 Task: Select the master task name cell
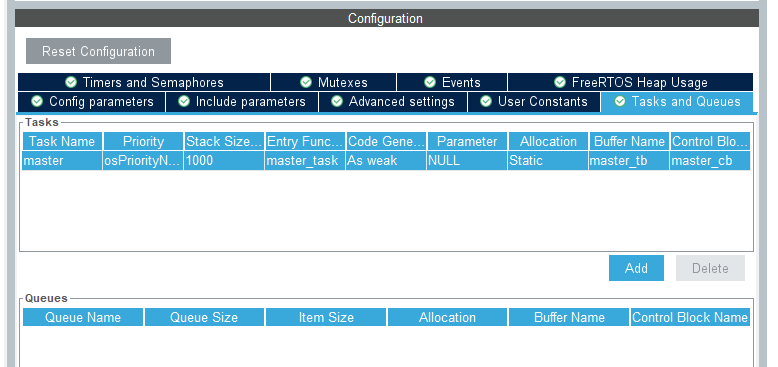(63, 161)
